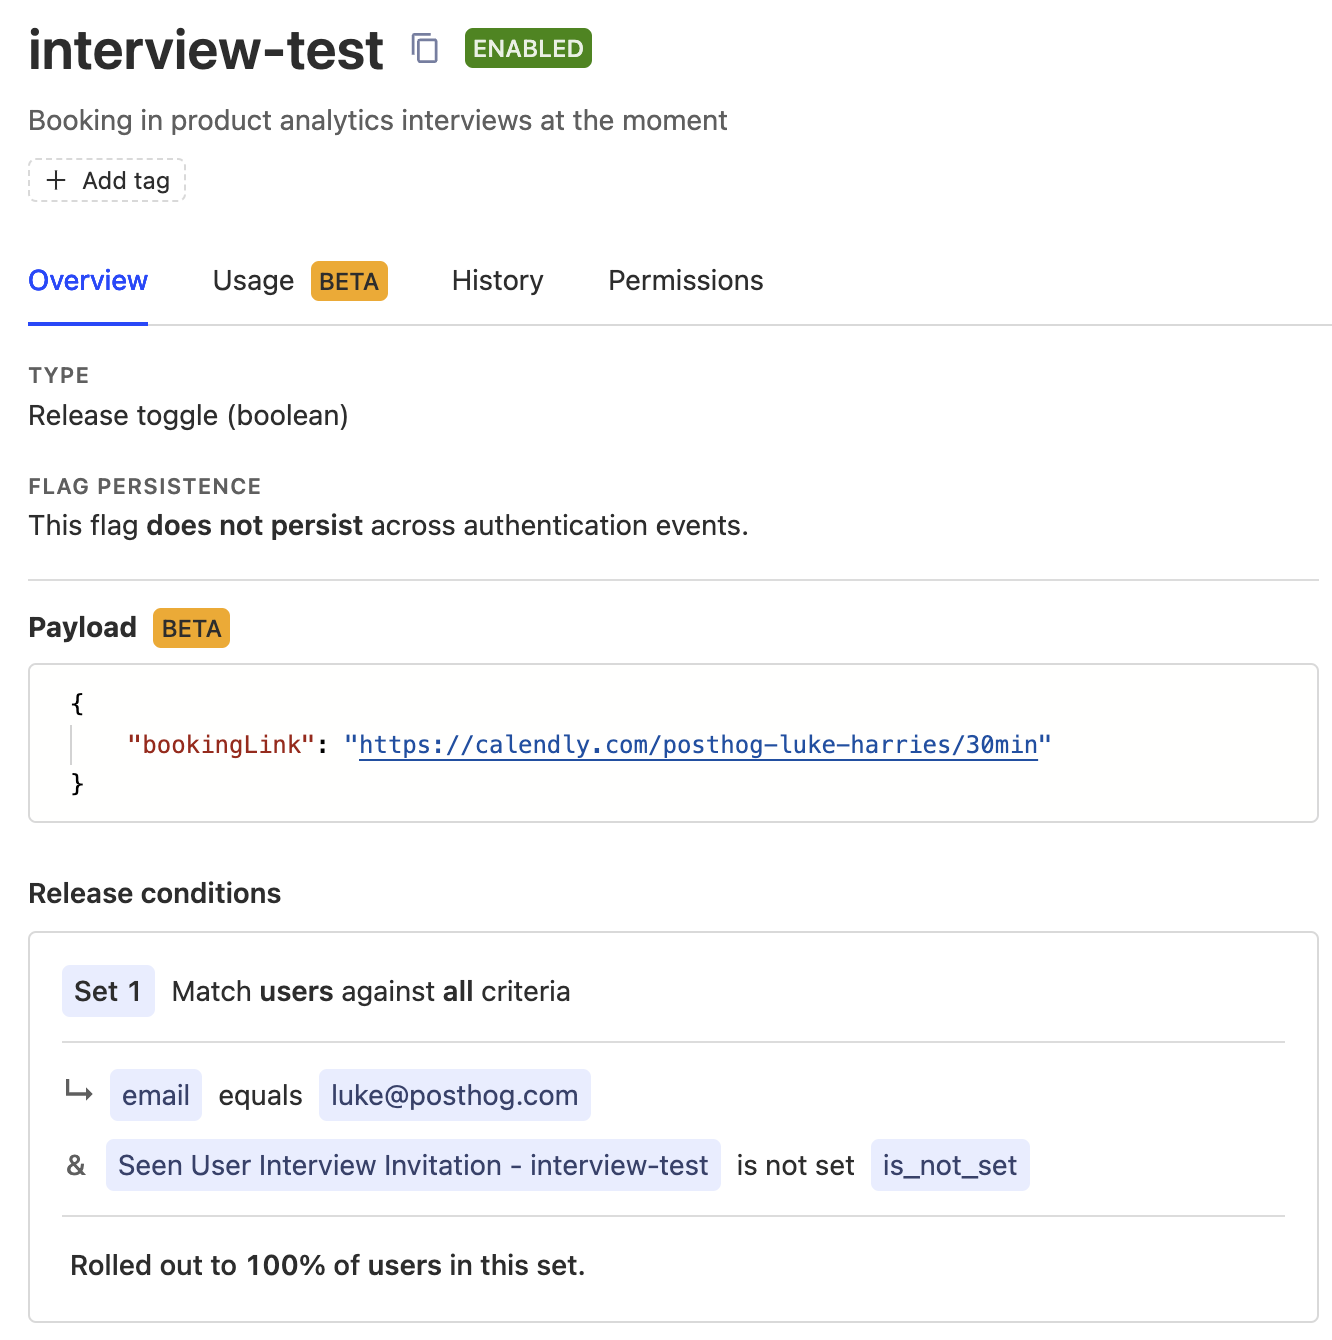Click the luke@posthog.com value chip
This screenshot has width=1332, height=1340.
[454, 1096]
